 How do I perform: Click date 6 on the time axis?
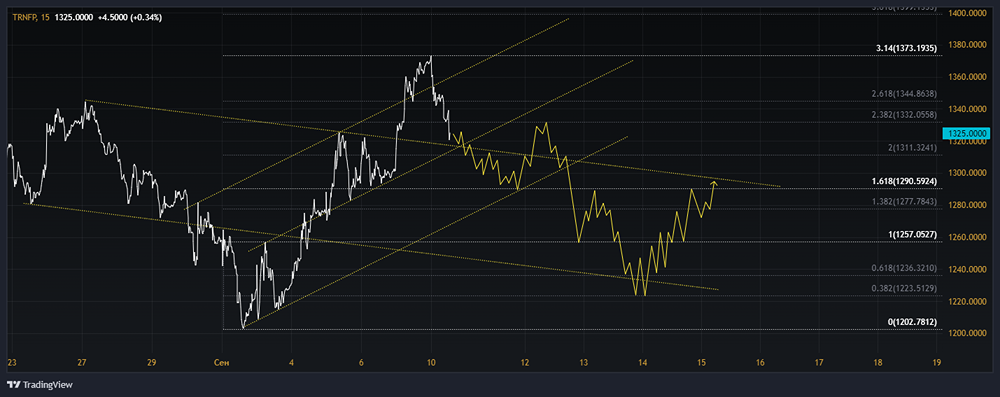click(361, 363)
